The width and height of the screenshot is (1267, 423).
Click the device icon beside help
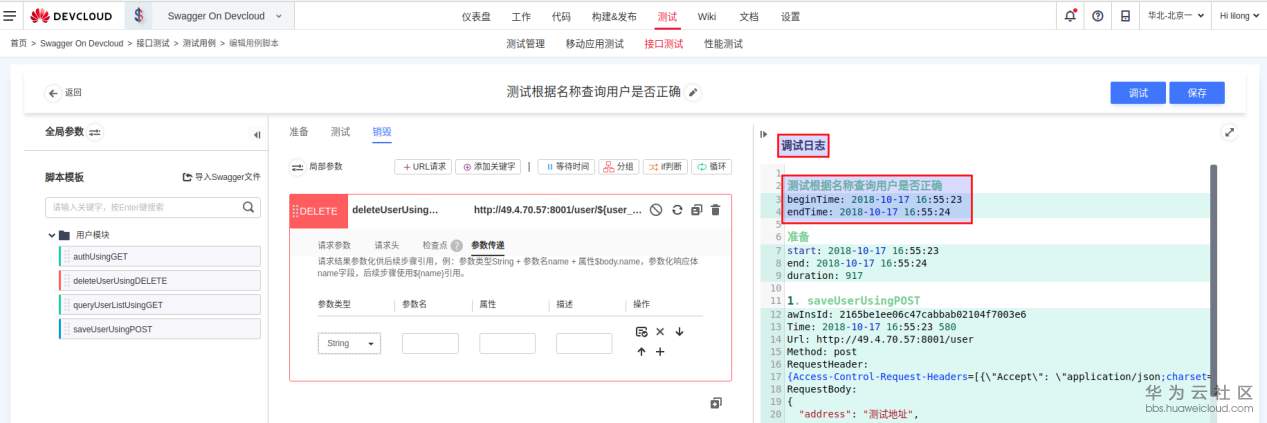(x=1125, y=16)
